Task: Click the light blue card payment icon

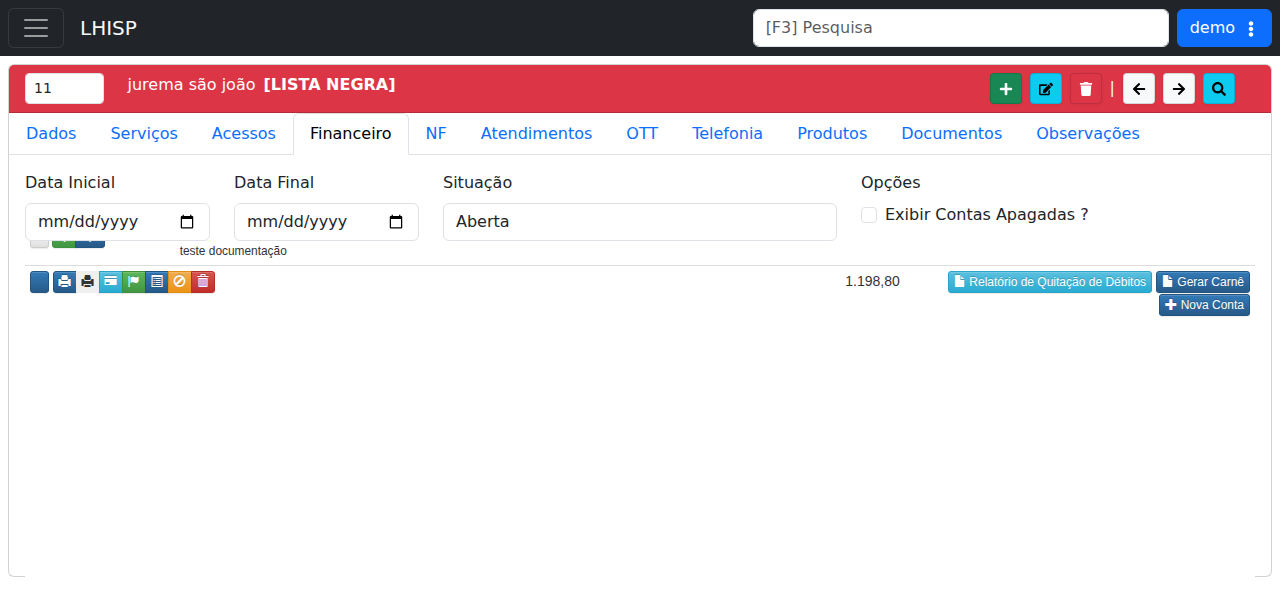Action: click(x=110, y=282)
